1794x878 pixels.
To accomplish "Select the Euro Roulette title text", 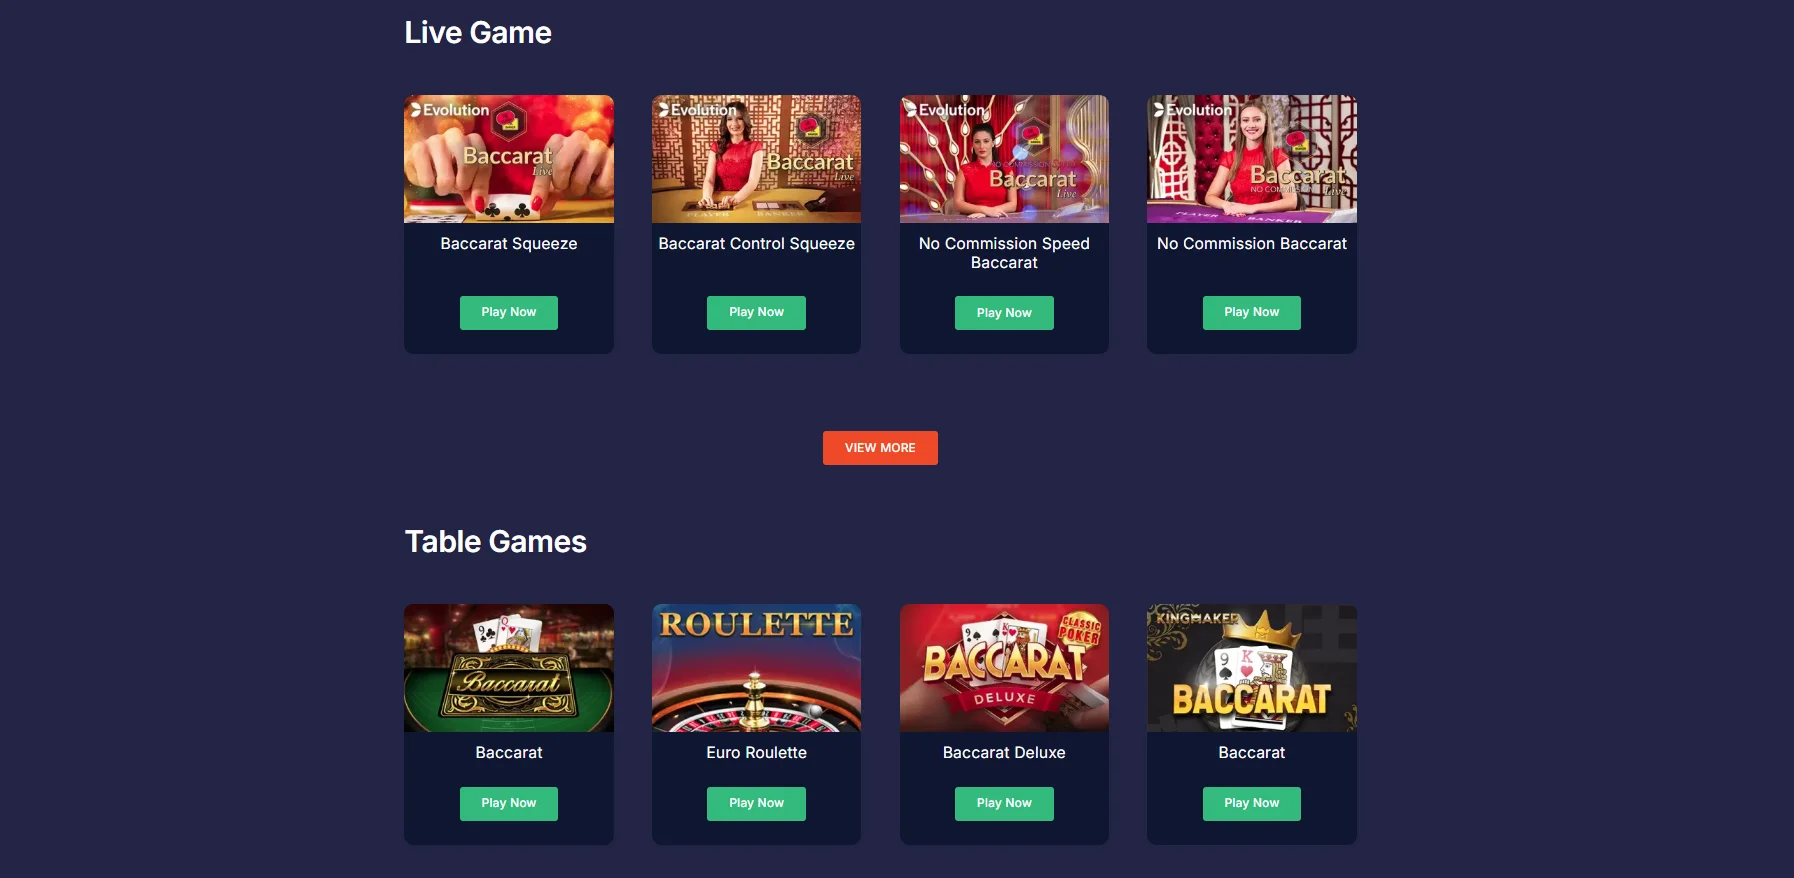I will click(x=756, y=753).
